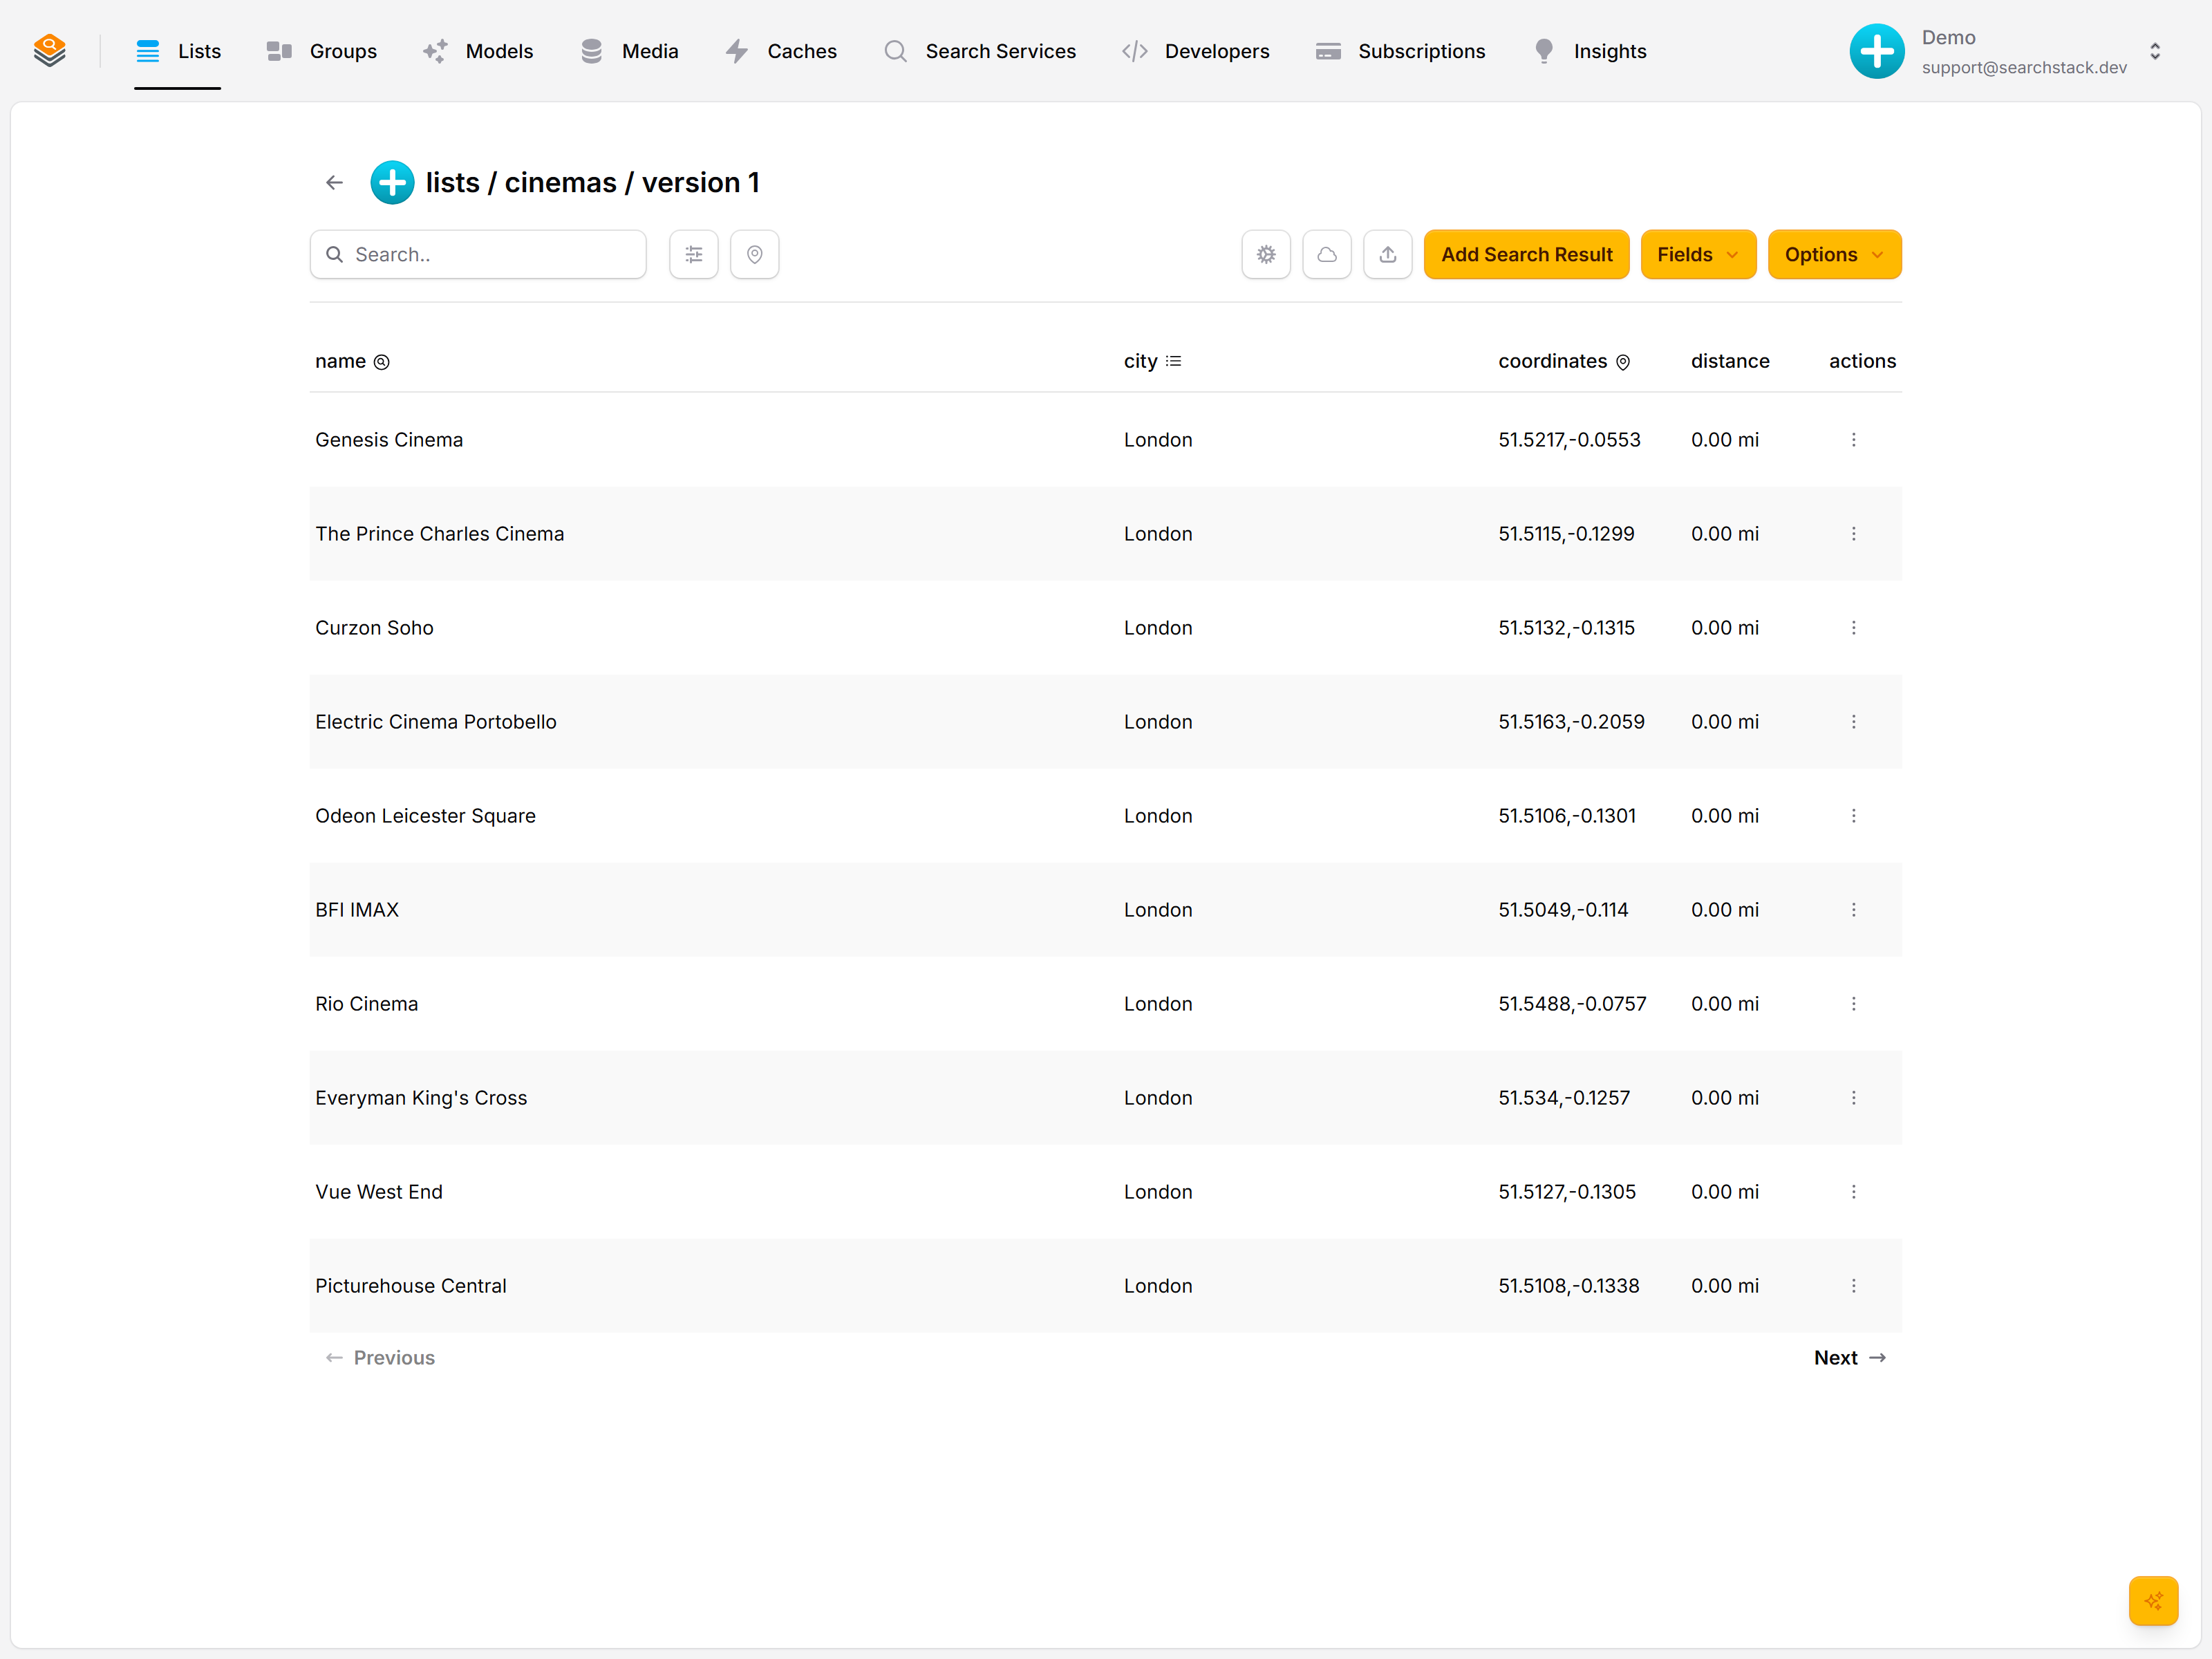Click the Demo account avatar

tap(1877, 51)
